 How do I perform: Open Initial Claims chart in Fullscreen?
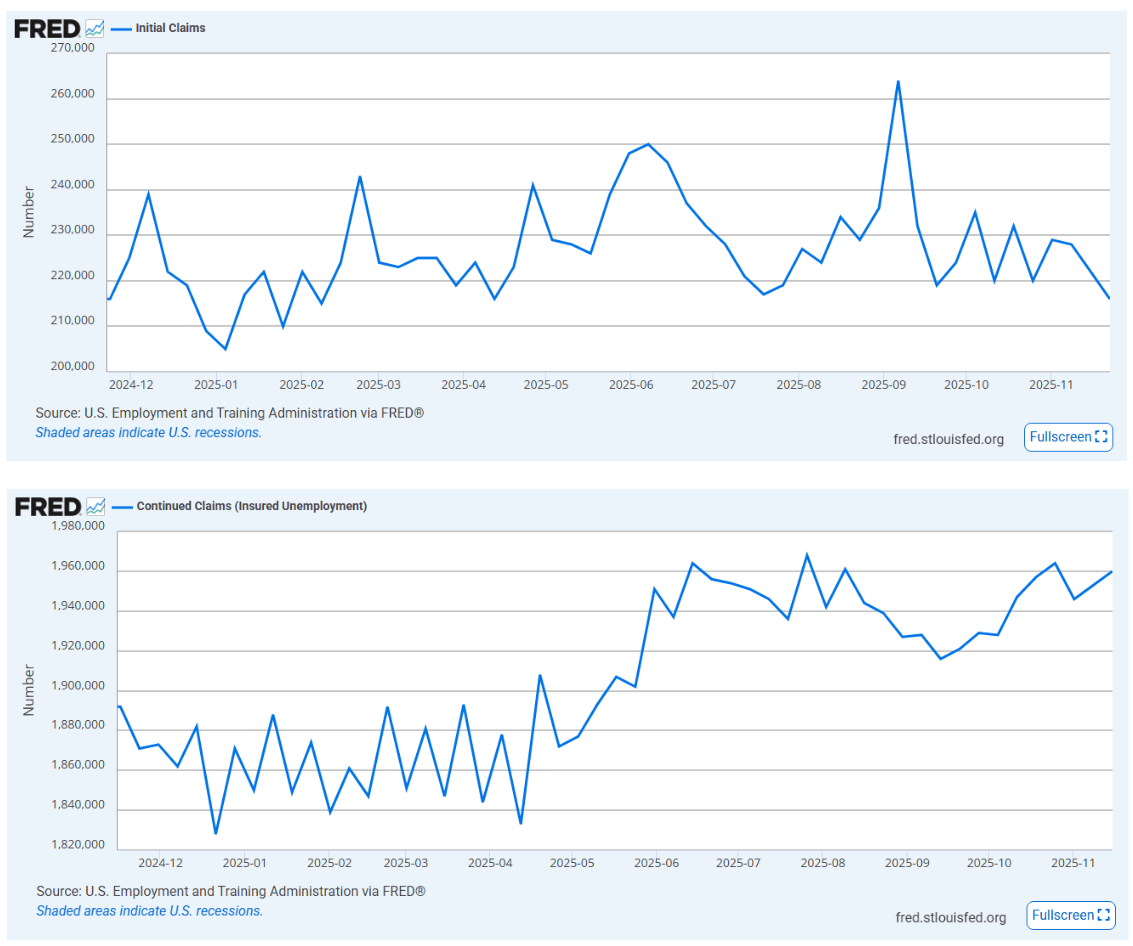pyautogui.click(x=1068, y=437)
